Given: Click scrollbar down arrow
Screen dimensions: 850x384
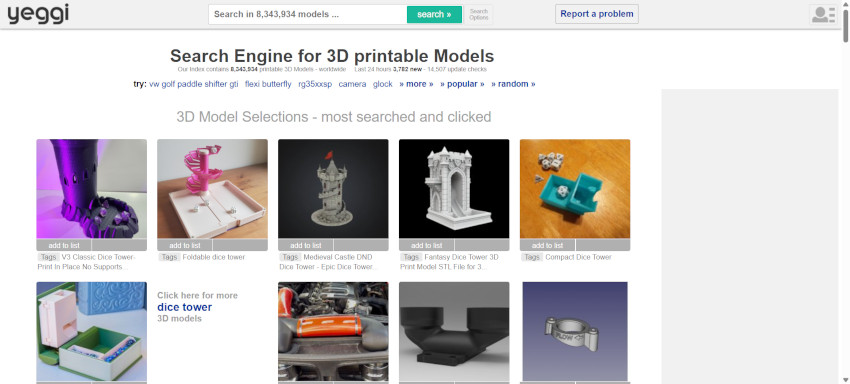Looking at the screenshot, I should [x=845, y=379].
